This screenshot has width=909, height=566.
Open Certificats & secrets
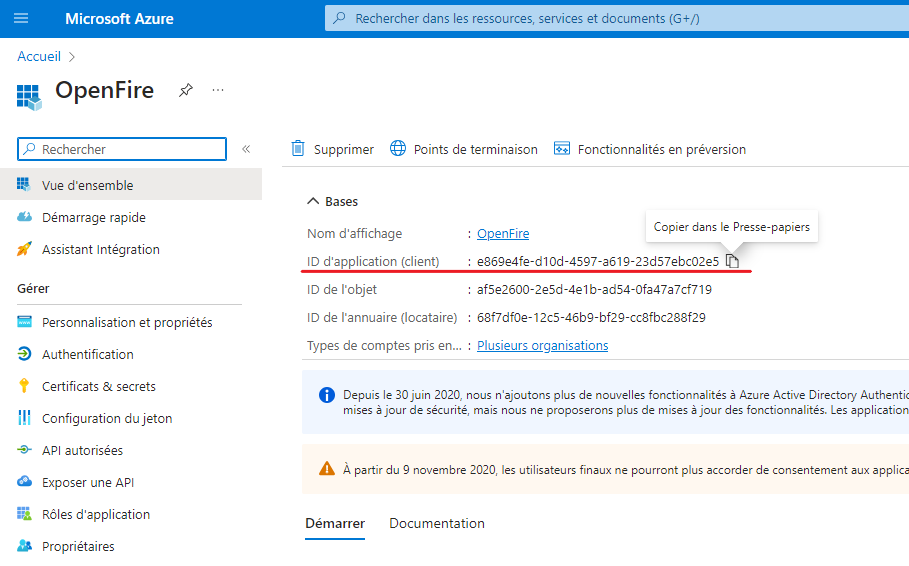99,386
